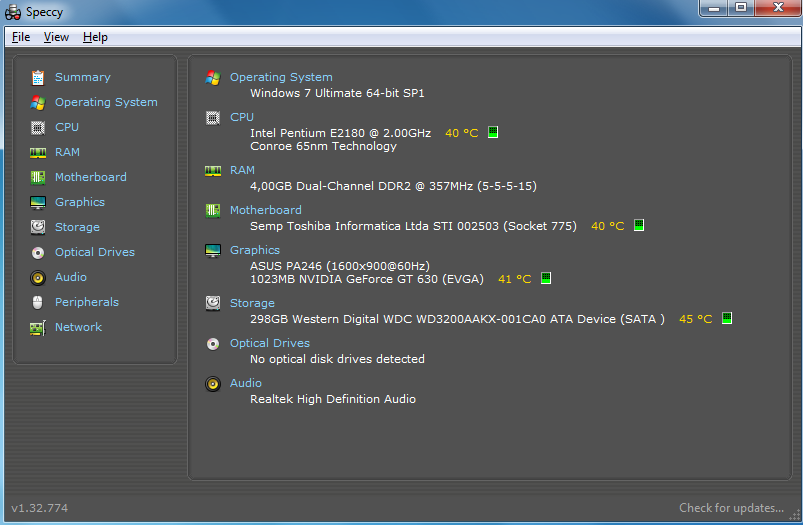The width and height of the screenshot is (803, 525).
Task: Open the View menu
Action: 56,37
